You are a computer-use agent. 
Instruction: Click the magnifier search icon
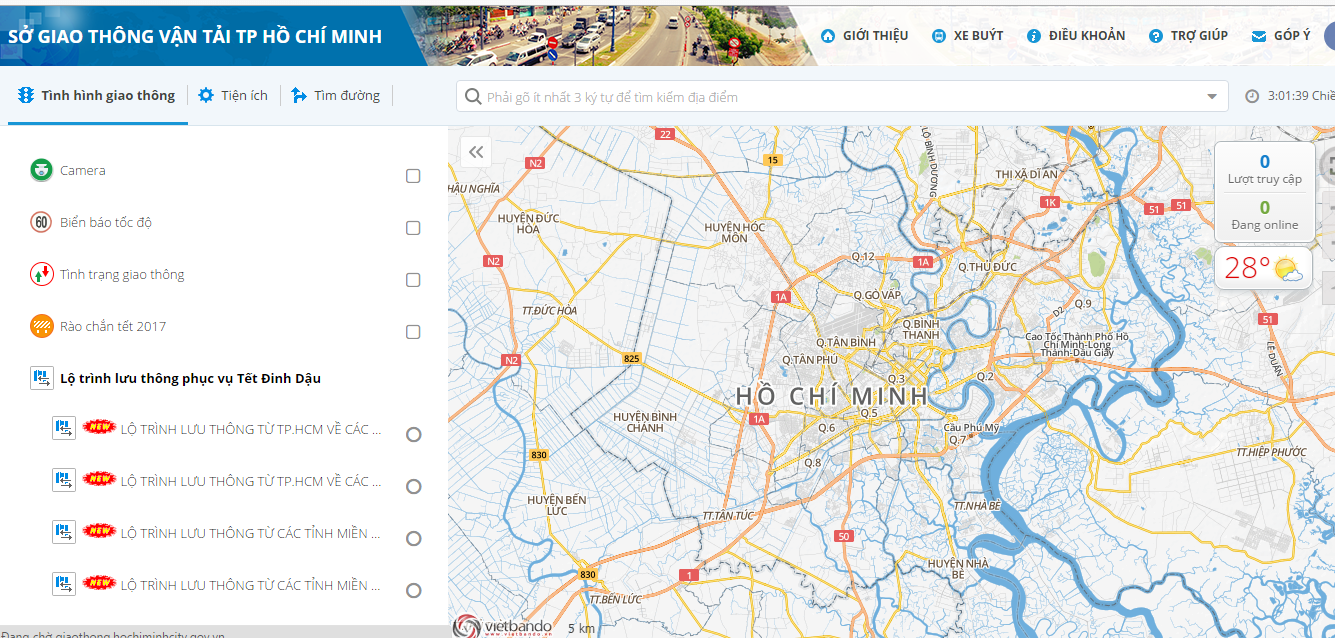[x=472, y=97]
